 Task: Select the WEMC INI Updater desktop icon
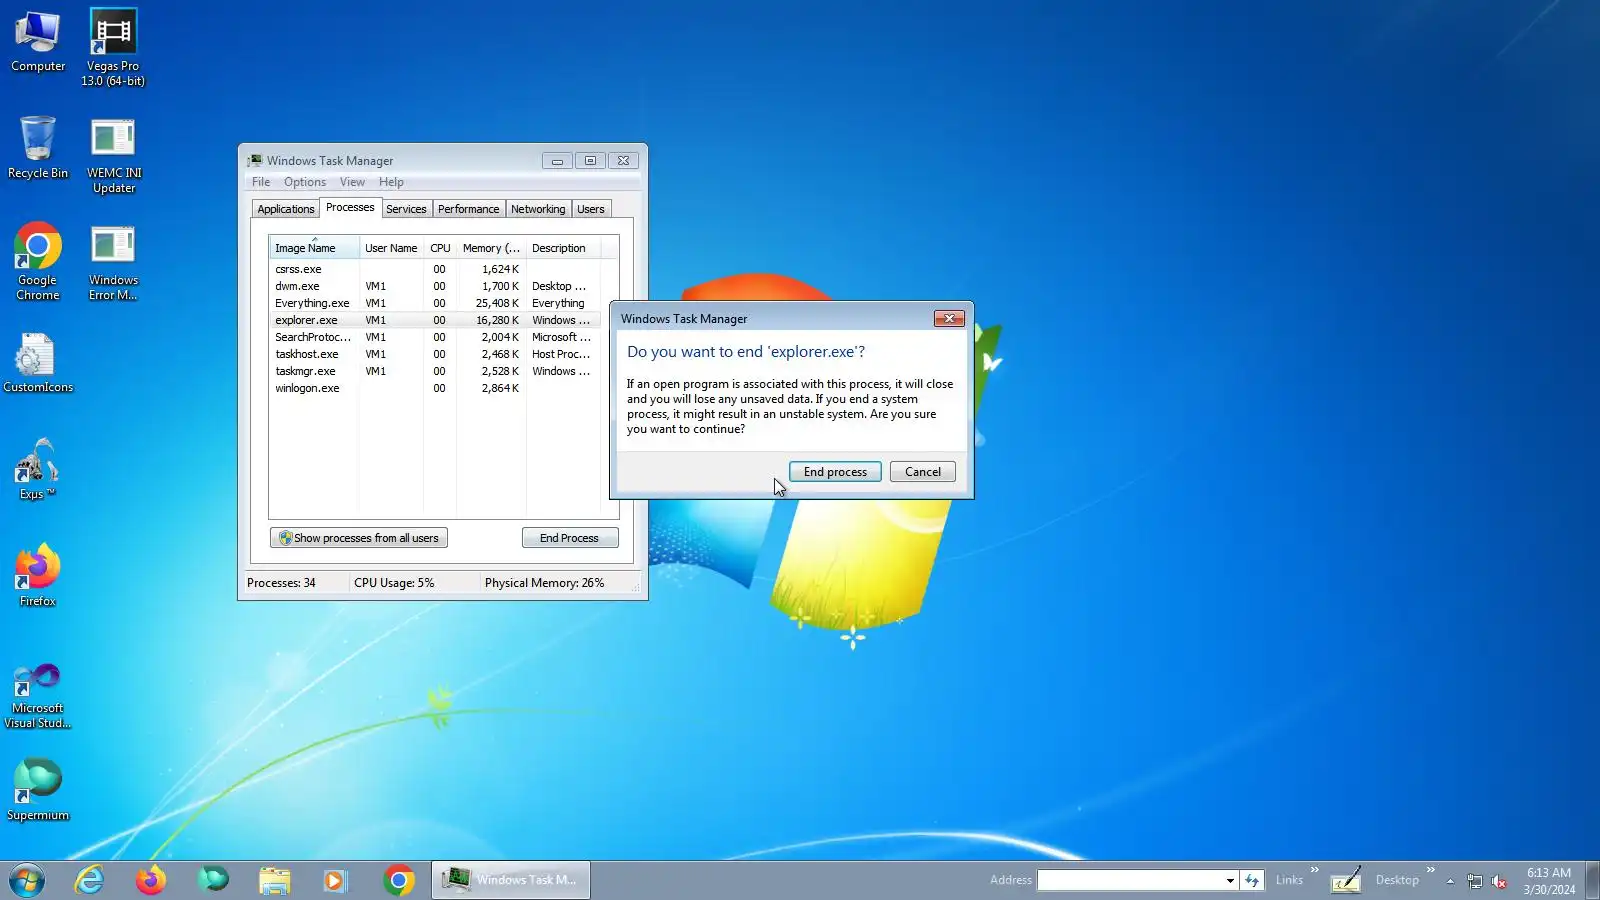(x=114, y=155)
